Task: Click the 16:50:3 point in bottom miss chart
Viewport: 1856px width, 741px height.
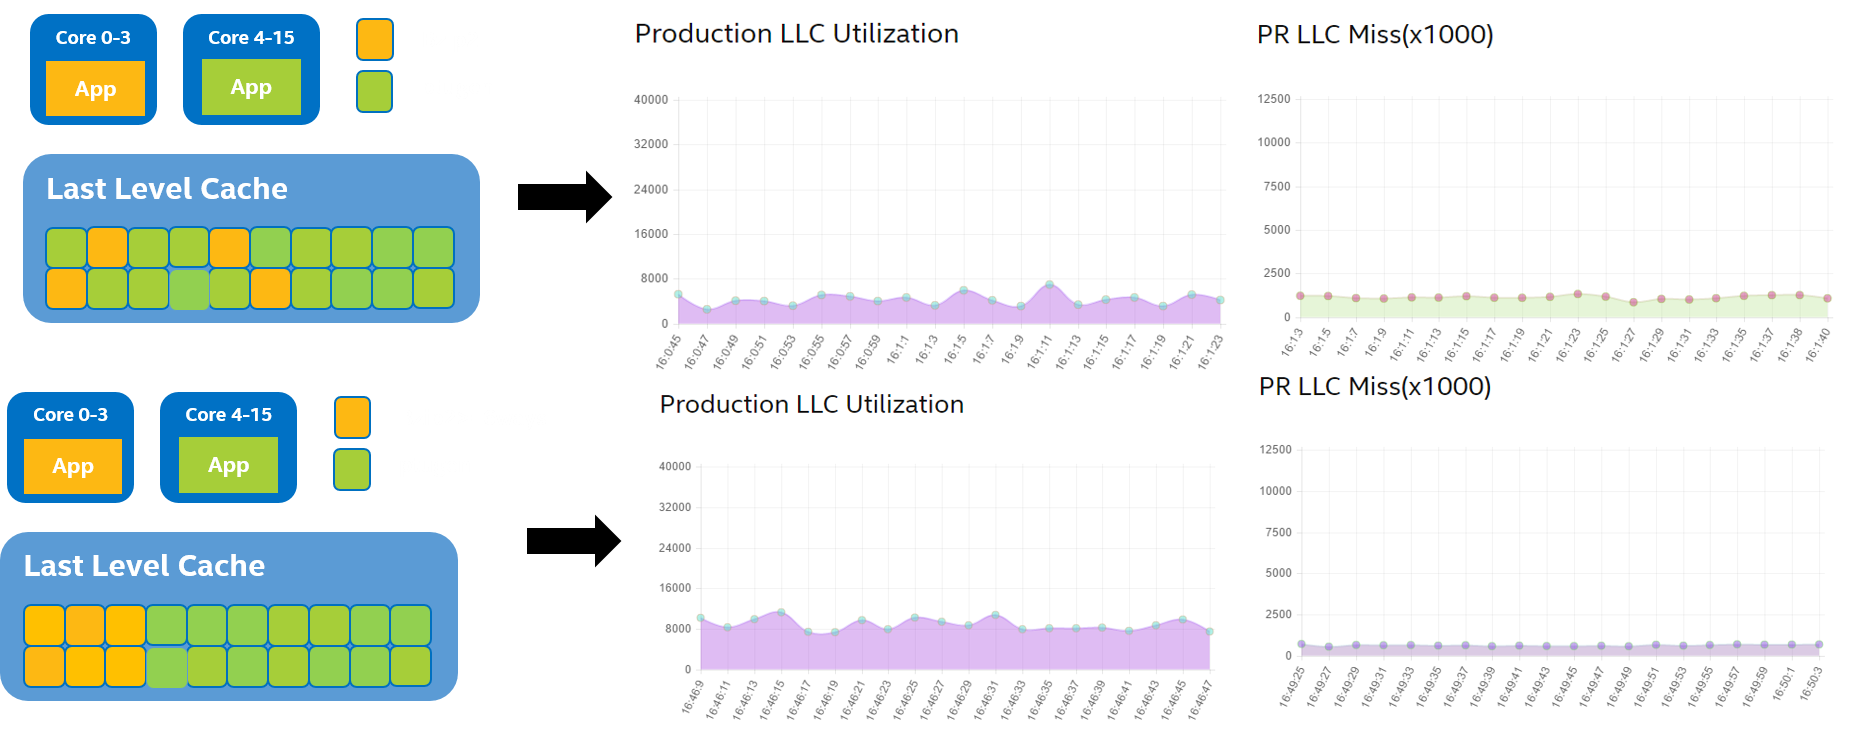Action: [1819, 645]
